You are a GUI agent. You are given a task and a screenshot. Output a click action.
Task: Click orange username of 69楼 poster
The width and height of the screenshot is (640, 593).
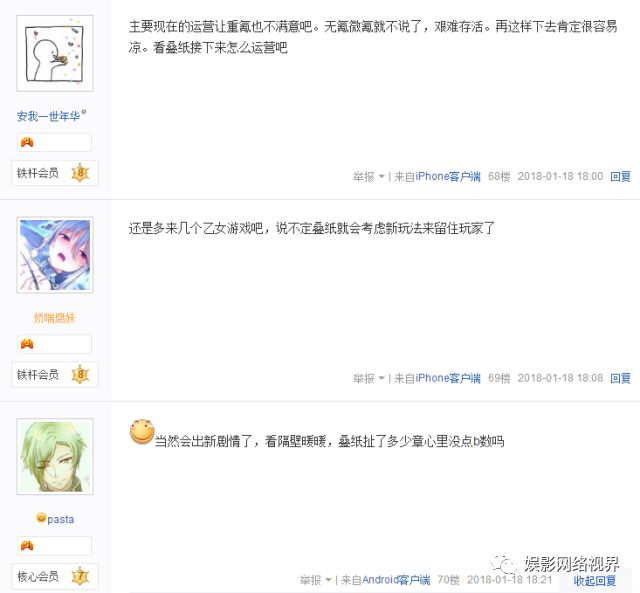[54, 318]
